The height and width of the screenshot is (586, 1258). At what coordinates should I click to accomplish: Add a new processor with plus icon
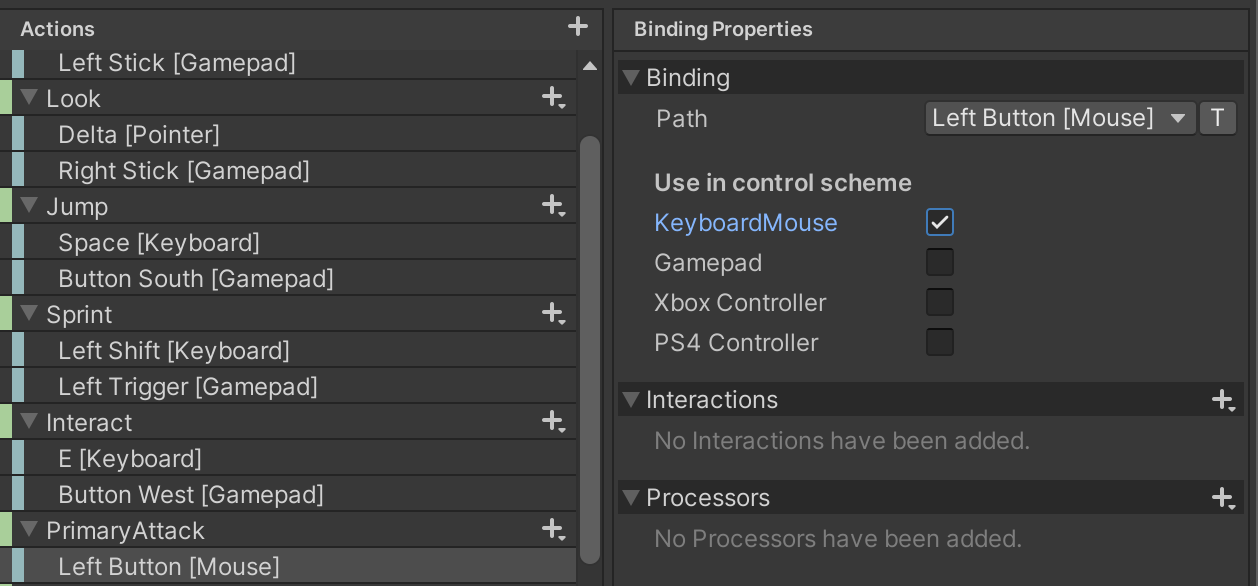pos(1223,498)
